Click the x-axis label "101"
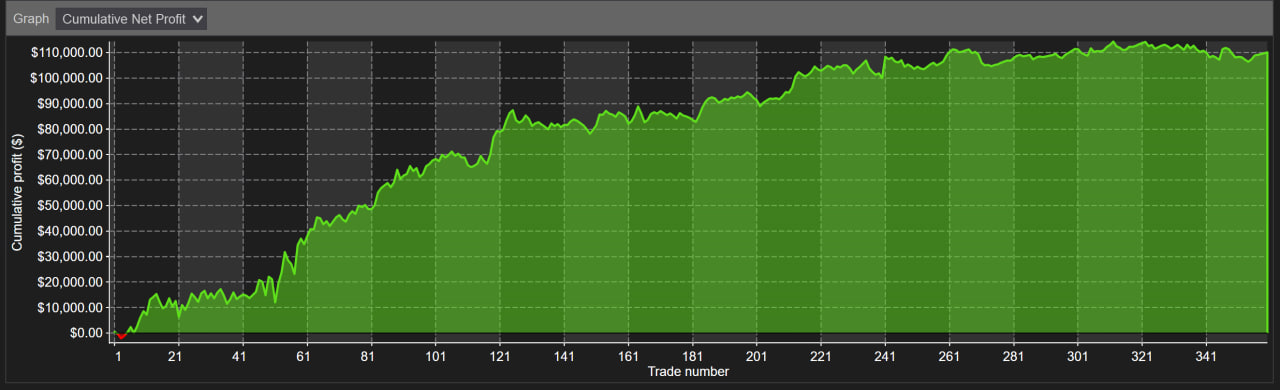 click(x=435, y=356)
